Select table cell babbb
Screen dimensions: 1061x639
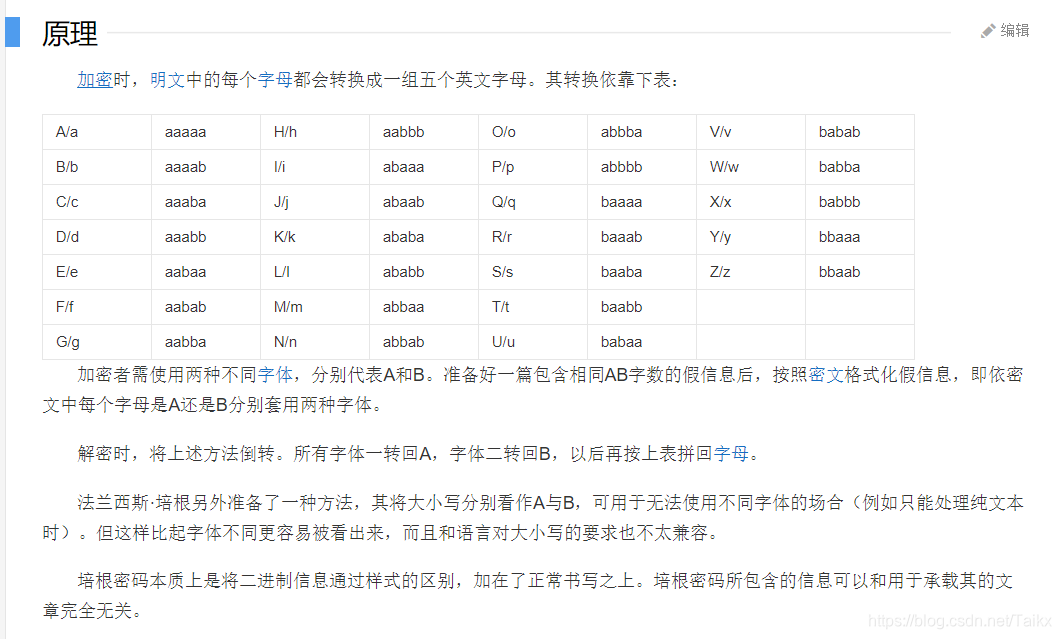click(859, 202)
